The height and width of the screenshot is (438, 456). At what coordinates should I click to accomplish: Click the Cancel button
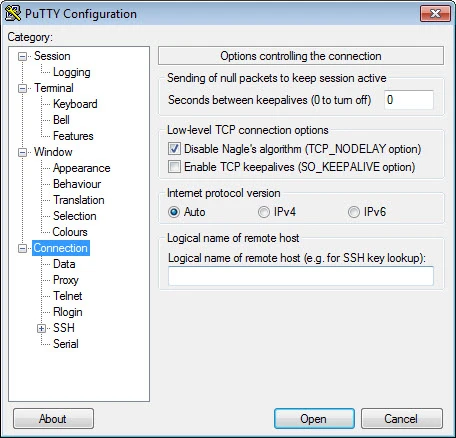(x=402, y=419)
